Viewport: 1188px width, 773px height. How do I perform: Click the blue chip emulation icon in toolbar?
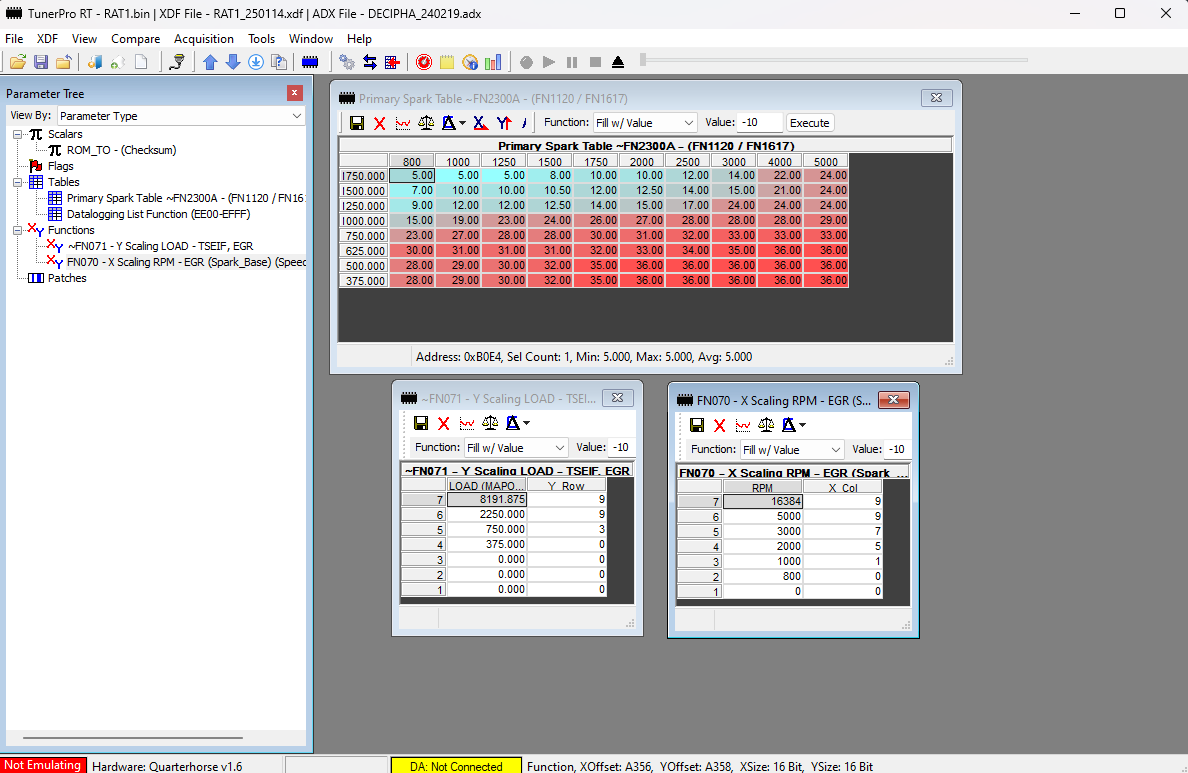point(310,62)
